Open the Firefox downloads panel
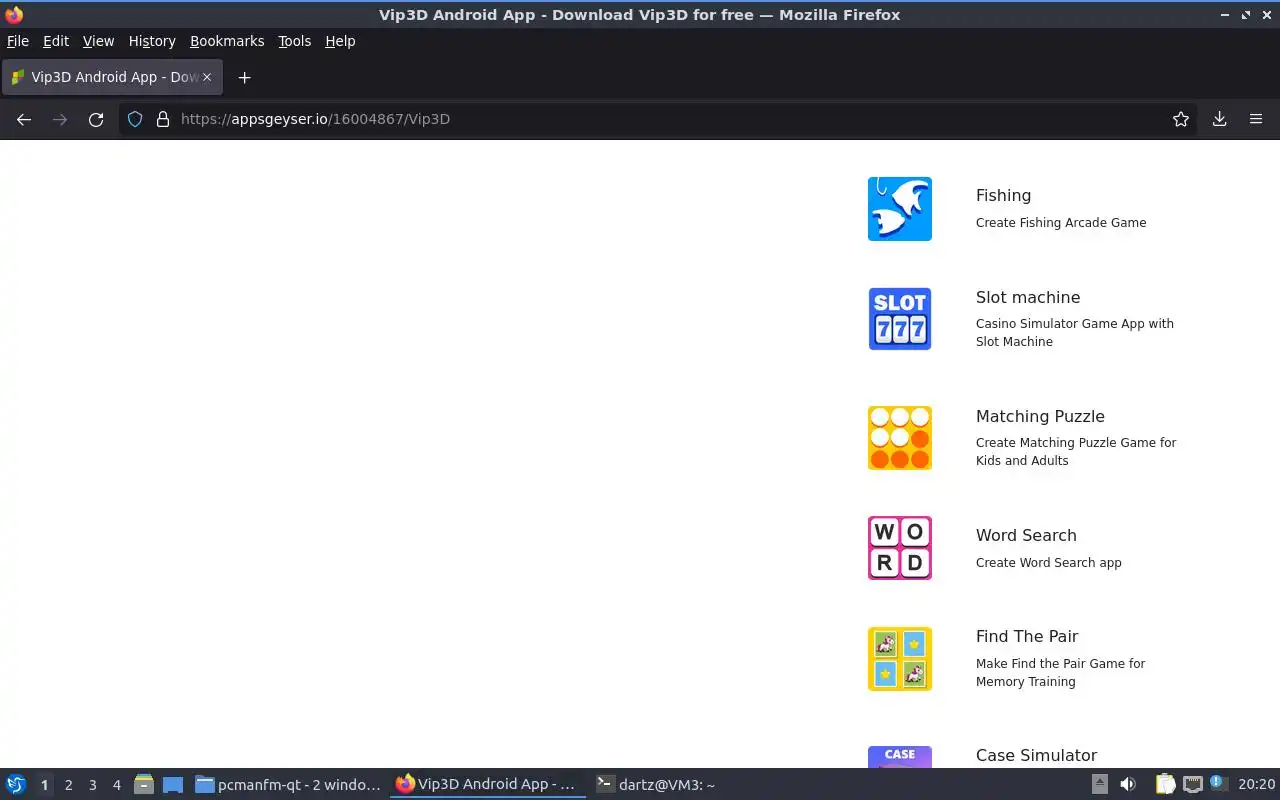The height and width of the screenshot is (800, 1280). pos(1220,119)
